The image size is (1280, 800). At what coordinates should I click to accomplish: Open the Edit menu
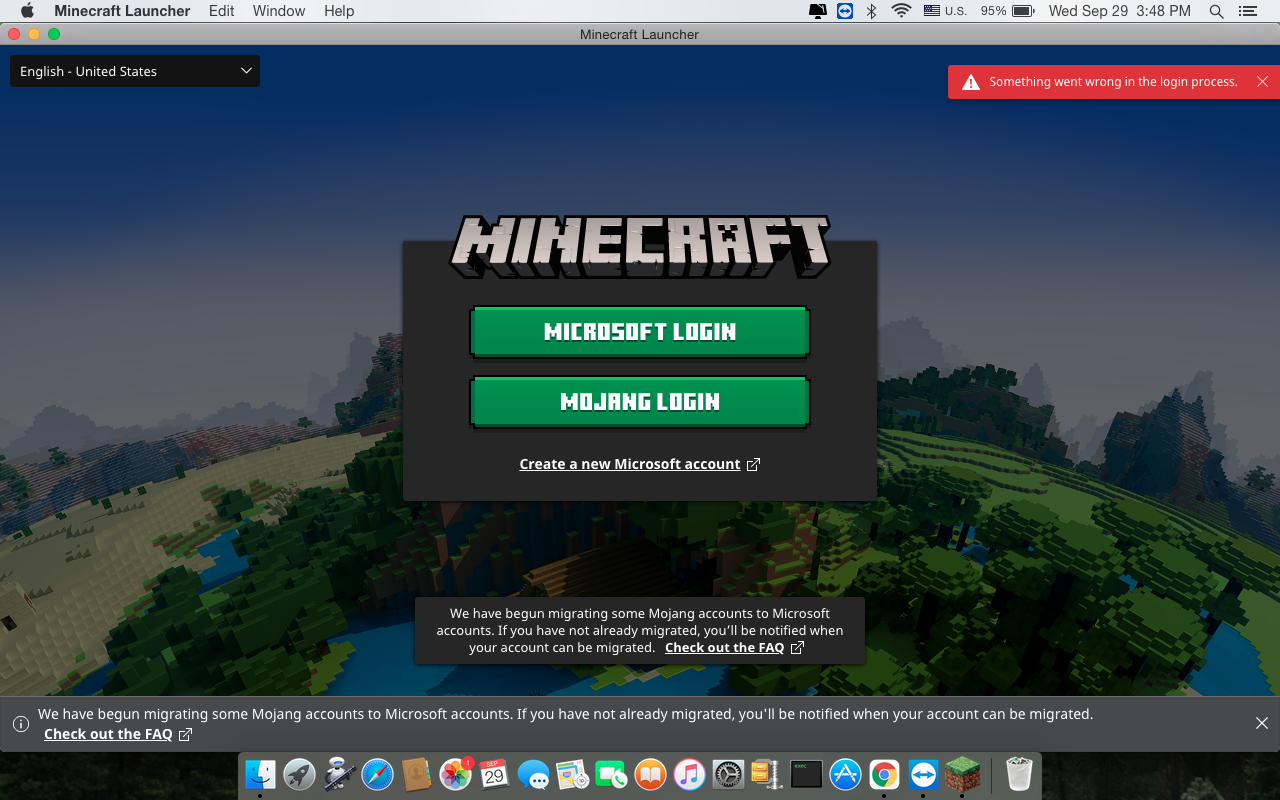pos(222,11)
